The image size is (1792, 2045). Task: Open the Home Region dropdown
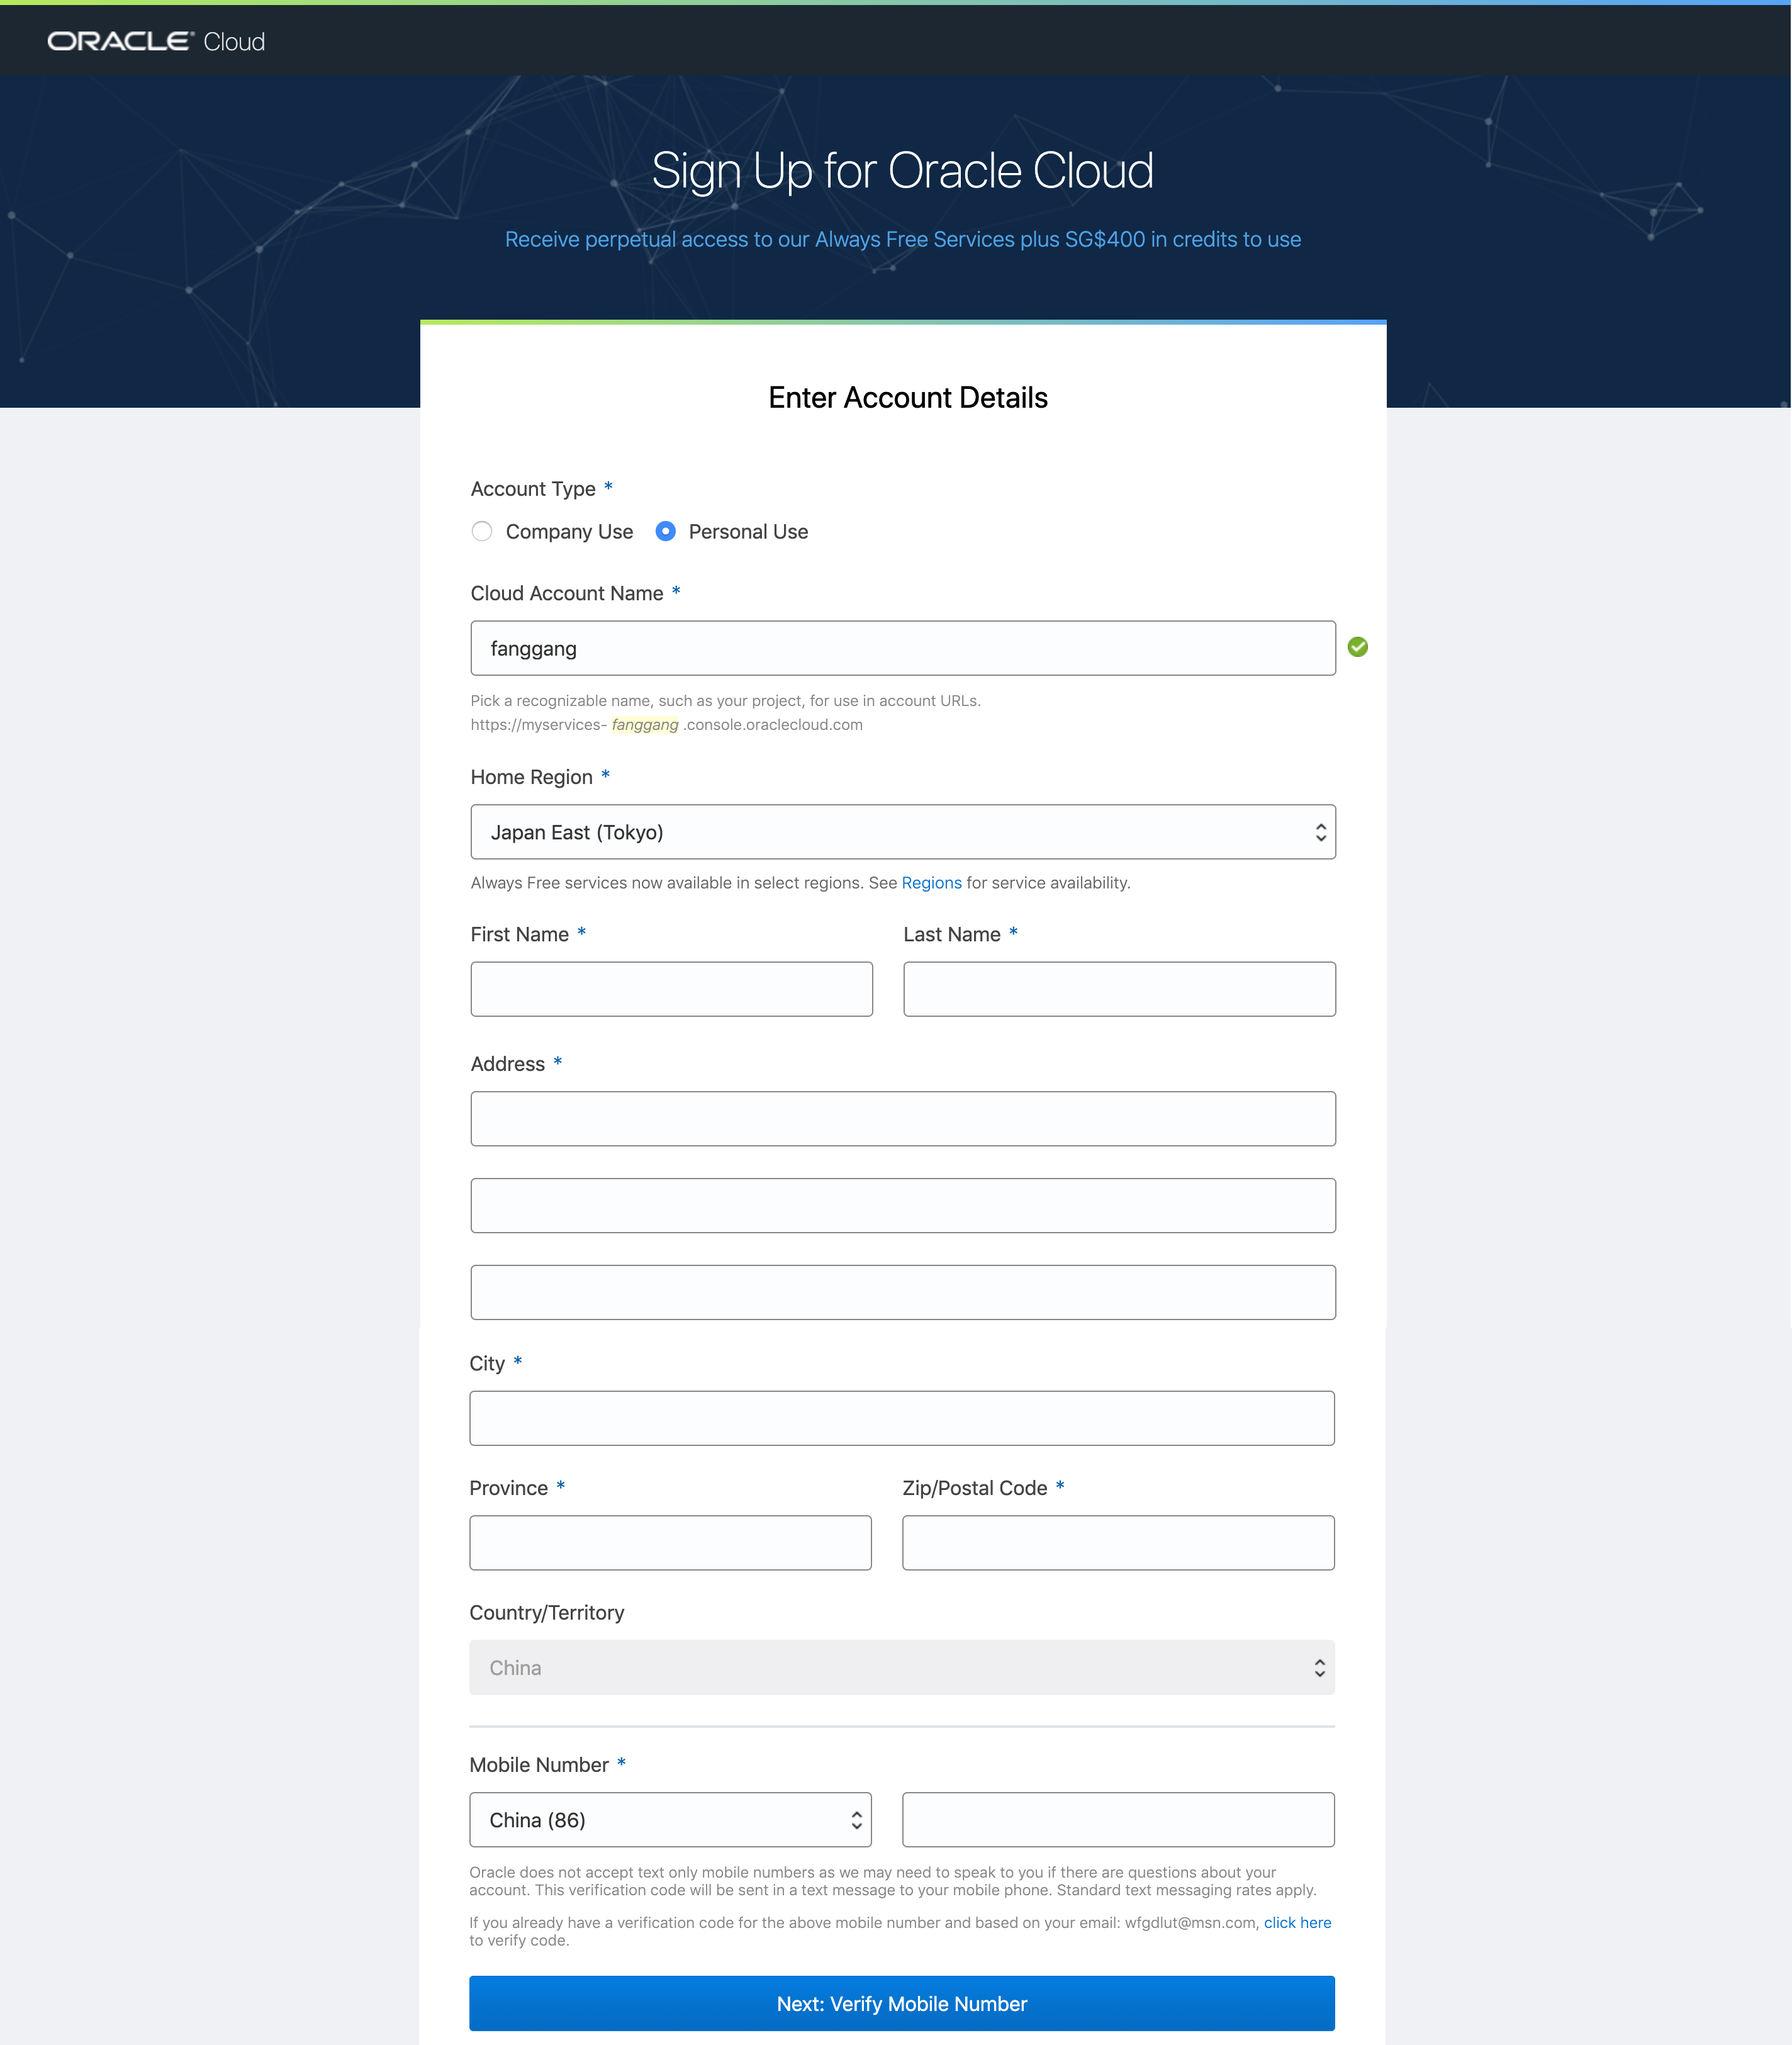(x=903, y=832)
